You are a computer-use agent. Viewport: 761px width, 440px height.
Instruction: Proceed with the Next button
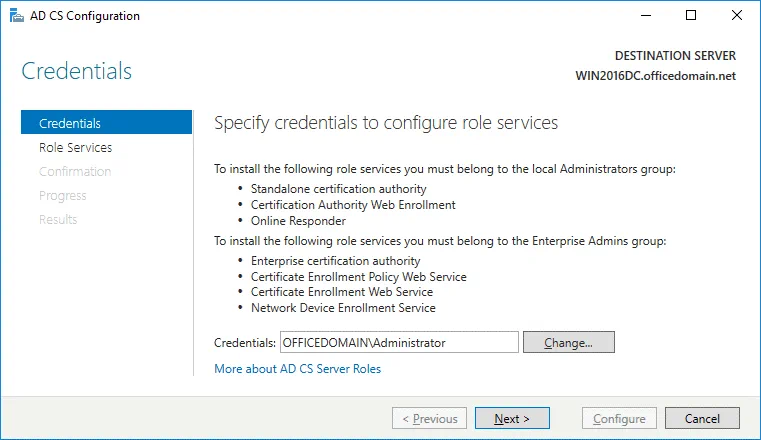pyautogui.click(x=512, y=419)
